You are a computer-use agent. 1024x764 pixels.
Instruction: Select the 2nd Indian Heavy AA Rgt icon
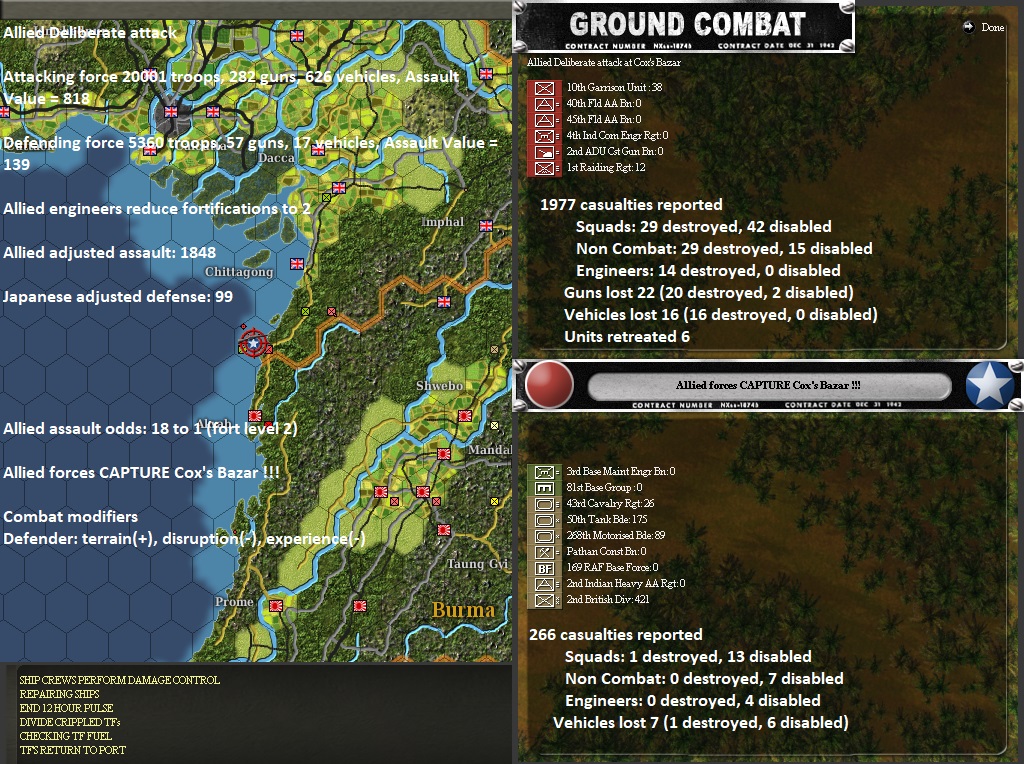pyautogui.click(x=545, y=584)
